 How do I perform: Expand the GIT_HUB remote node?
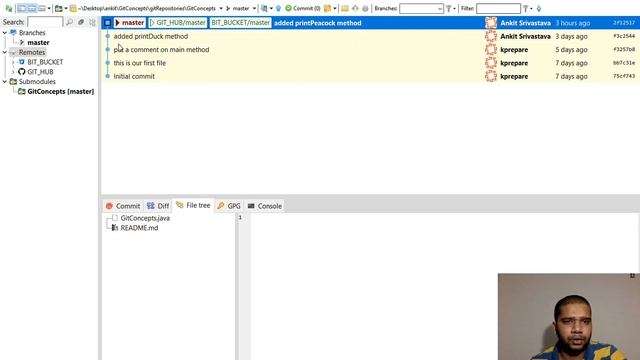pos(13,72)
